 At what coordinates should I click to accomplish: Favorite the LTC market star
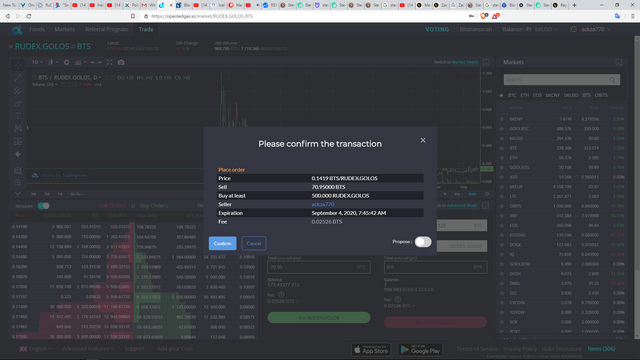click(502, 196)
